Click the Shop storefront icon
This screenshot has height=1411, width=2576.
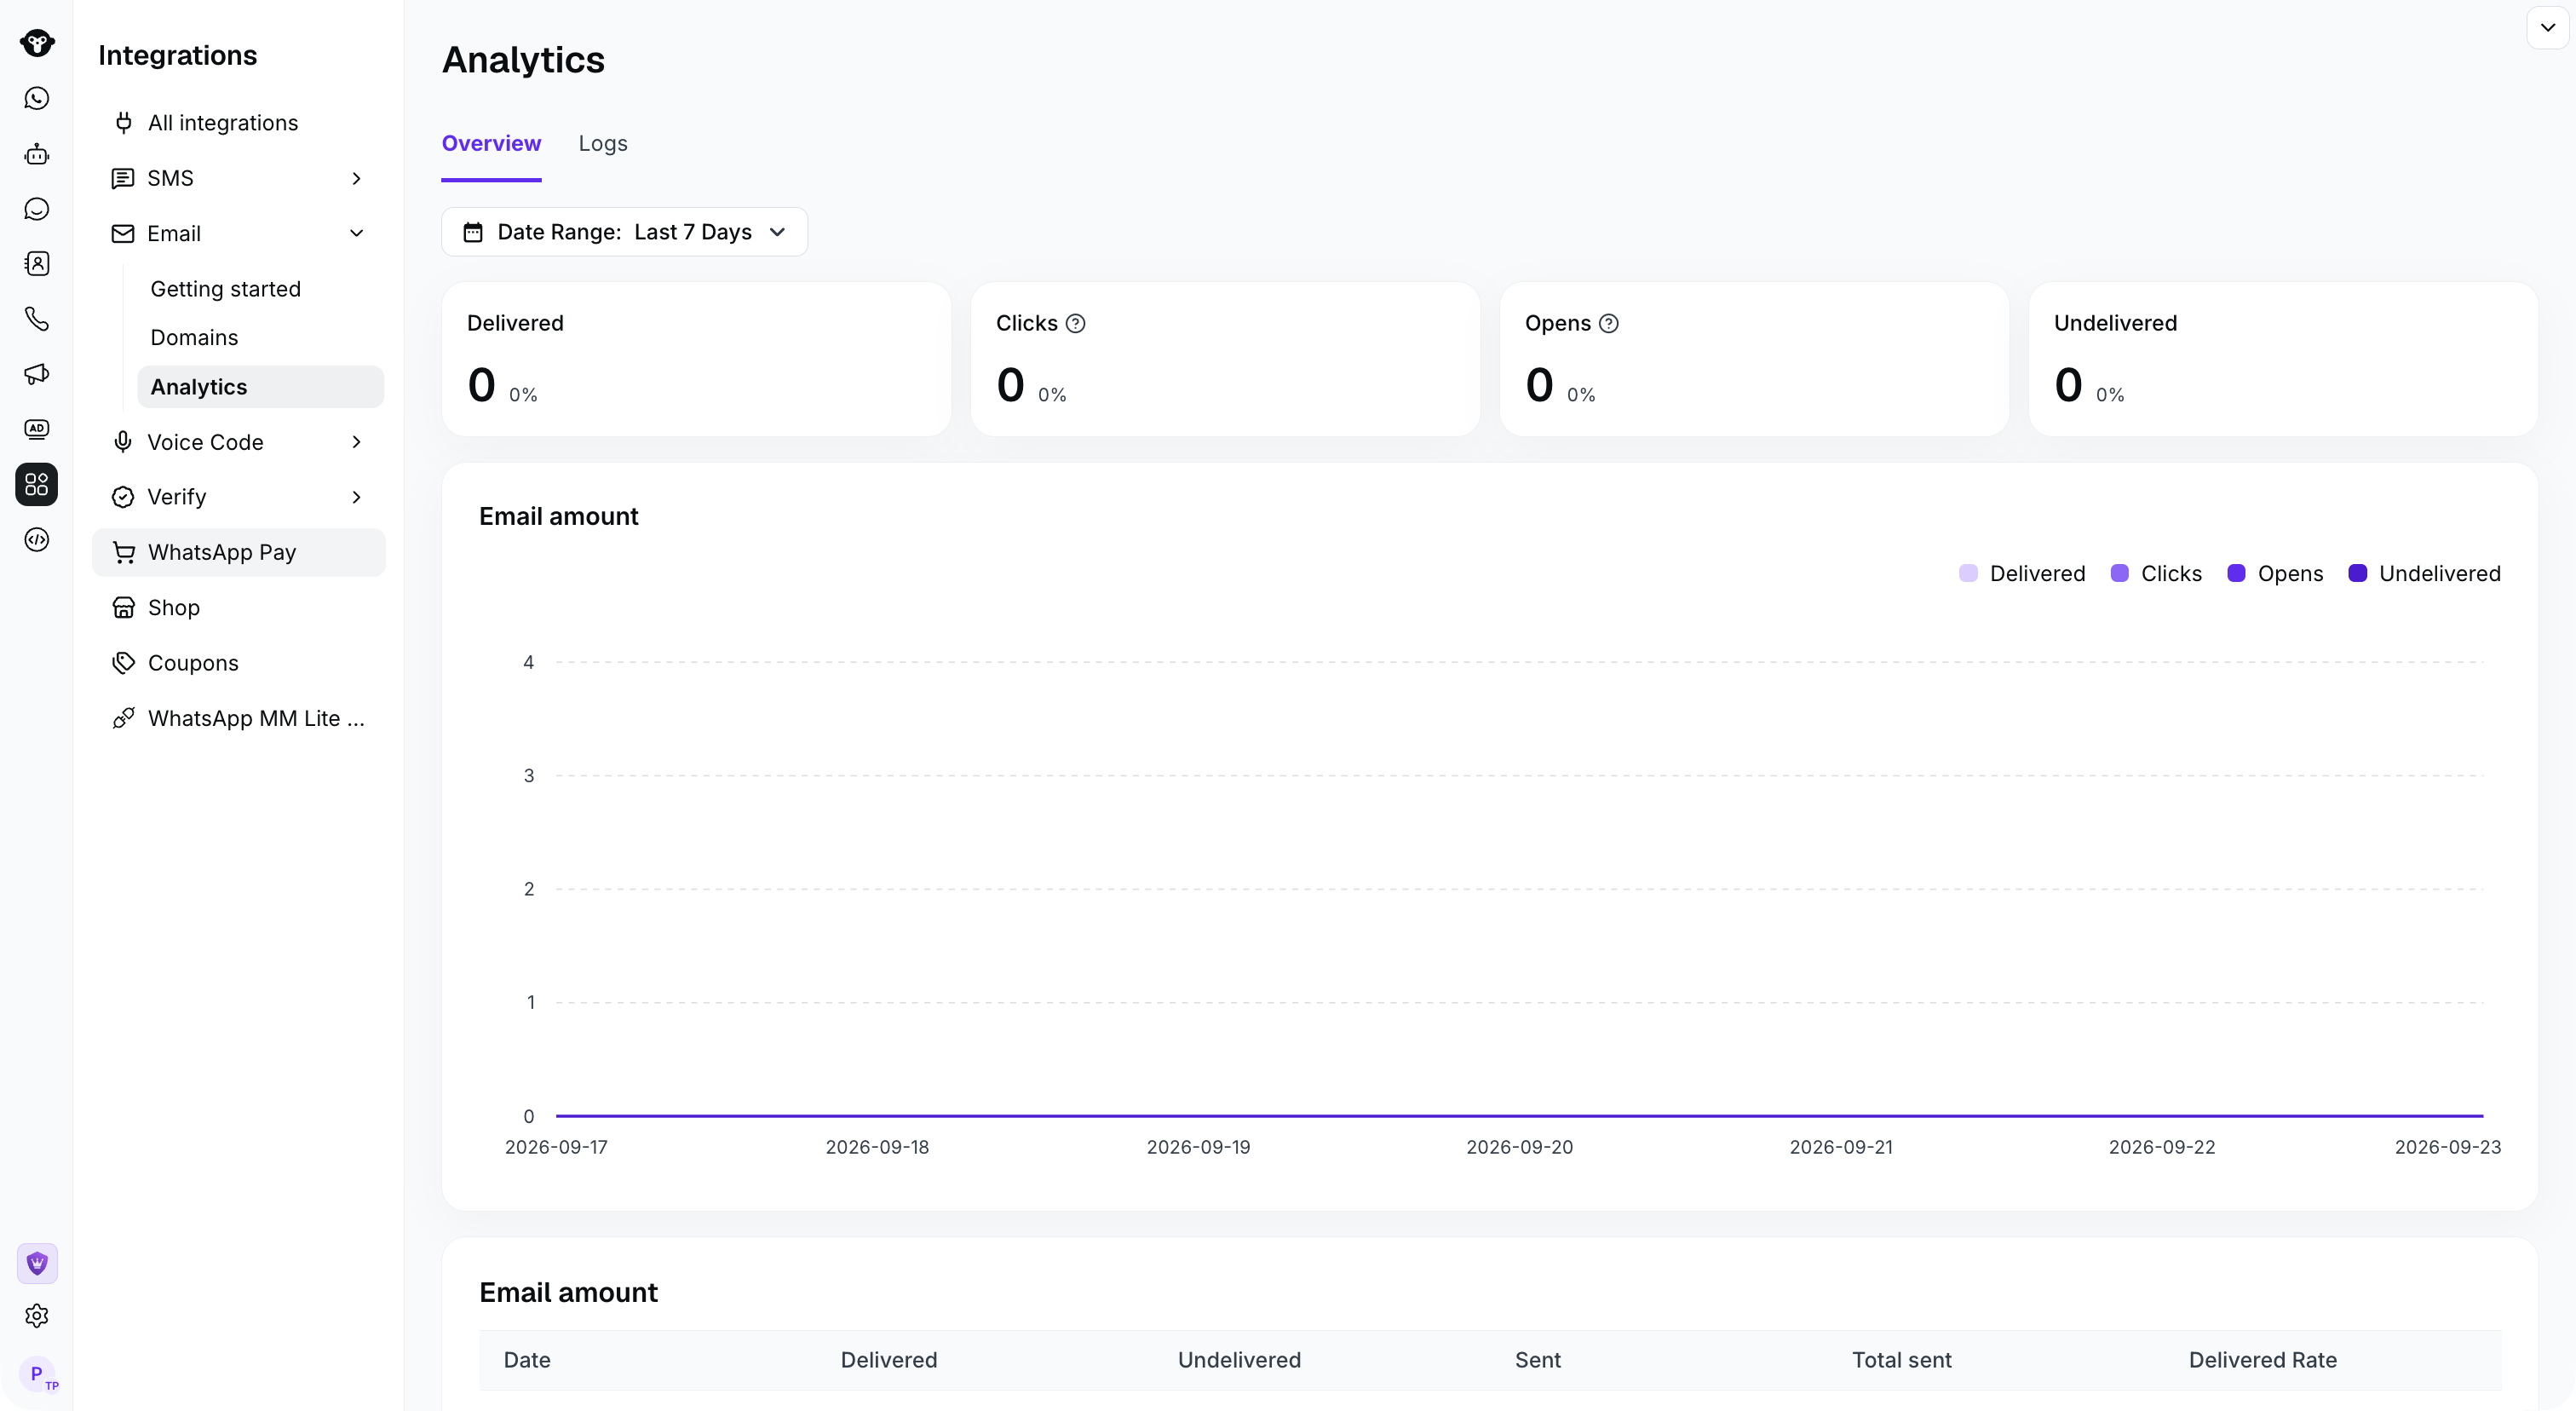(x=124, y=608)
